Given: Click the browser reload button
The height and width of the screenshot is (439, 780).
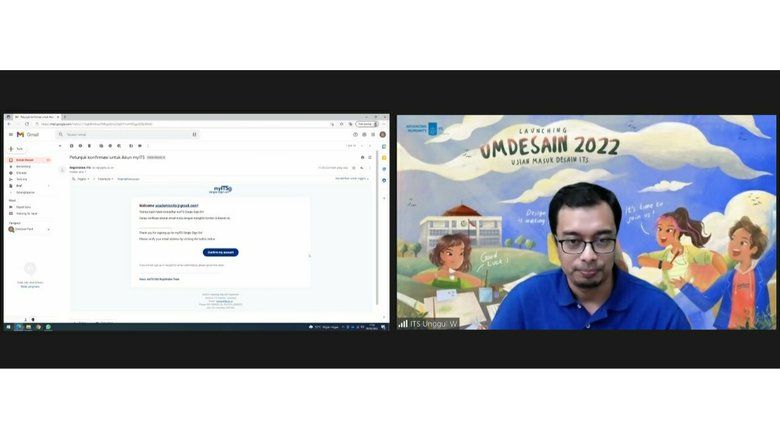Looking at the screenshot, I should 27,124.
